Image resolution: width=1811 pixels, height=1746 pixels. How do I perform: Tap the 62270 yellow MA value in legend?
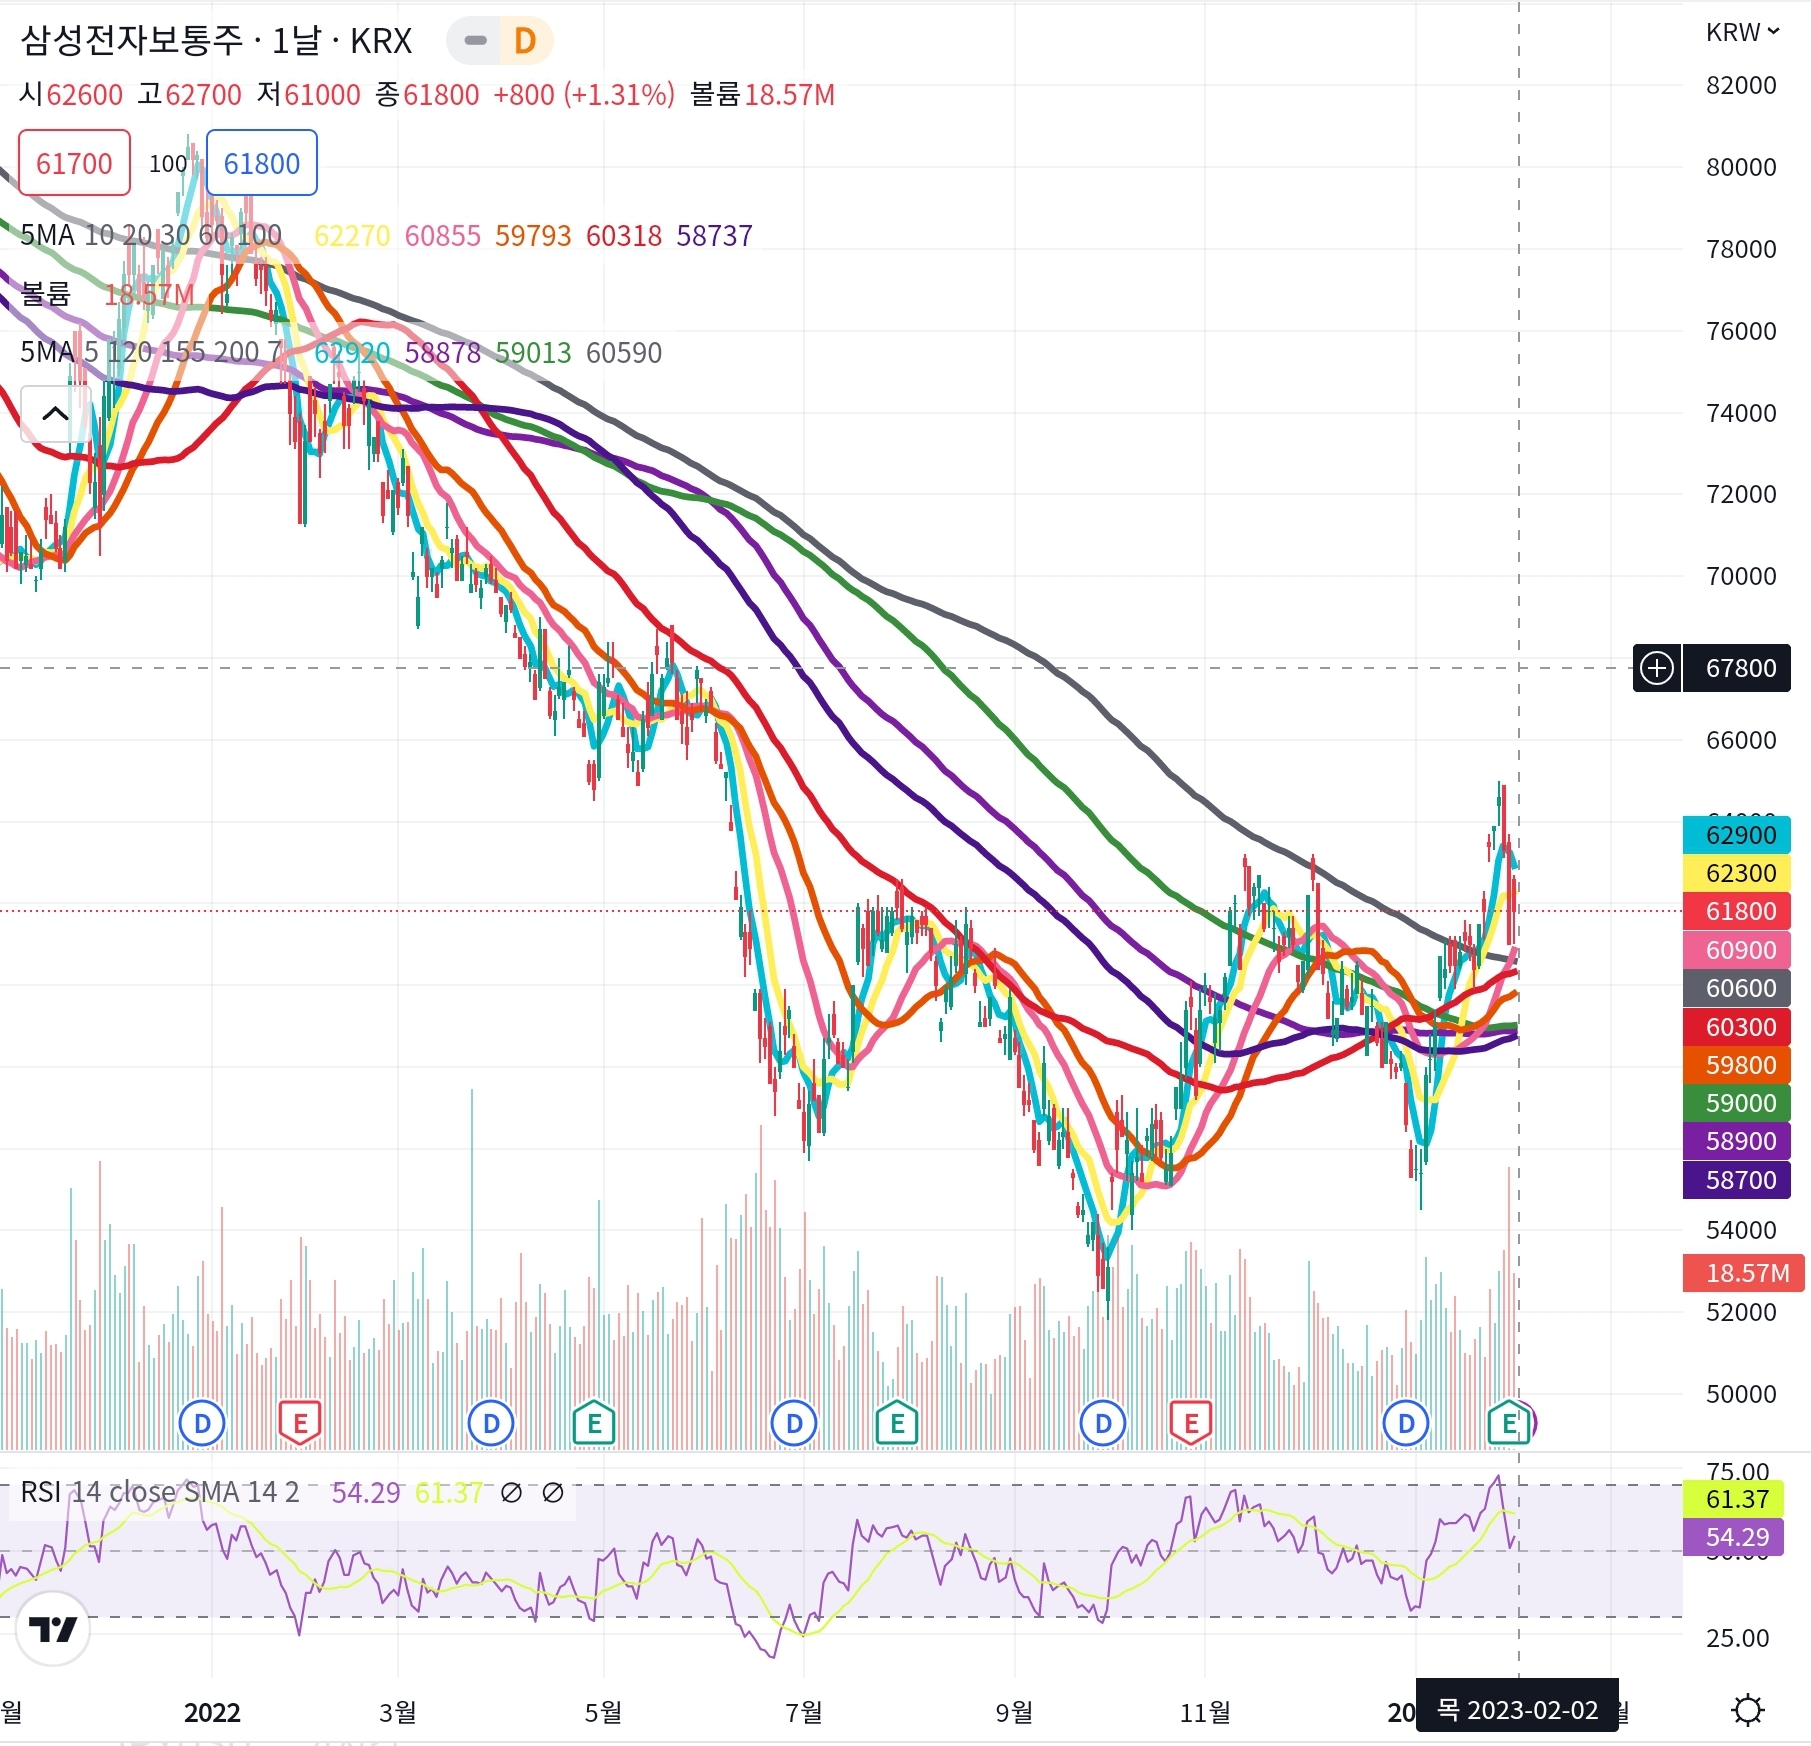click(352, 236)
